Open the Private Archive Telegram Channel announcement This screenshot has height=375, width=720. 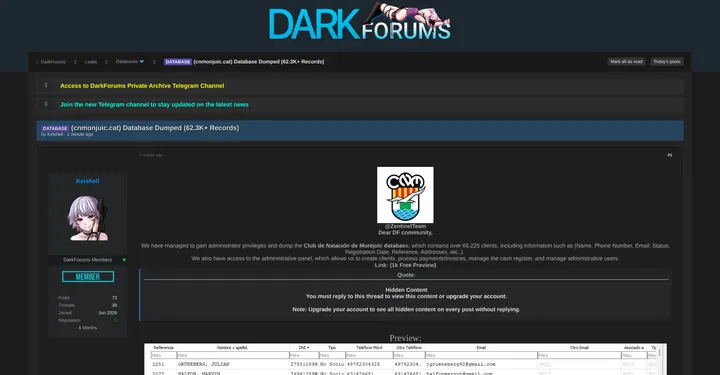tap(142, 86)
